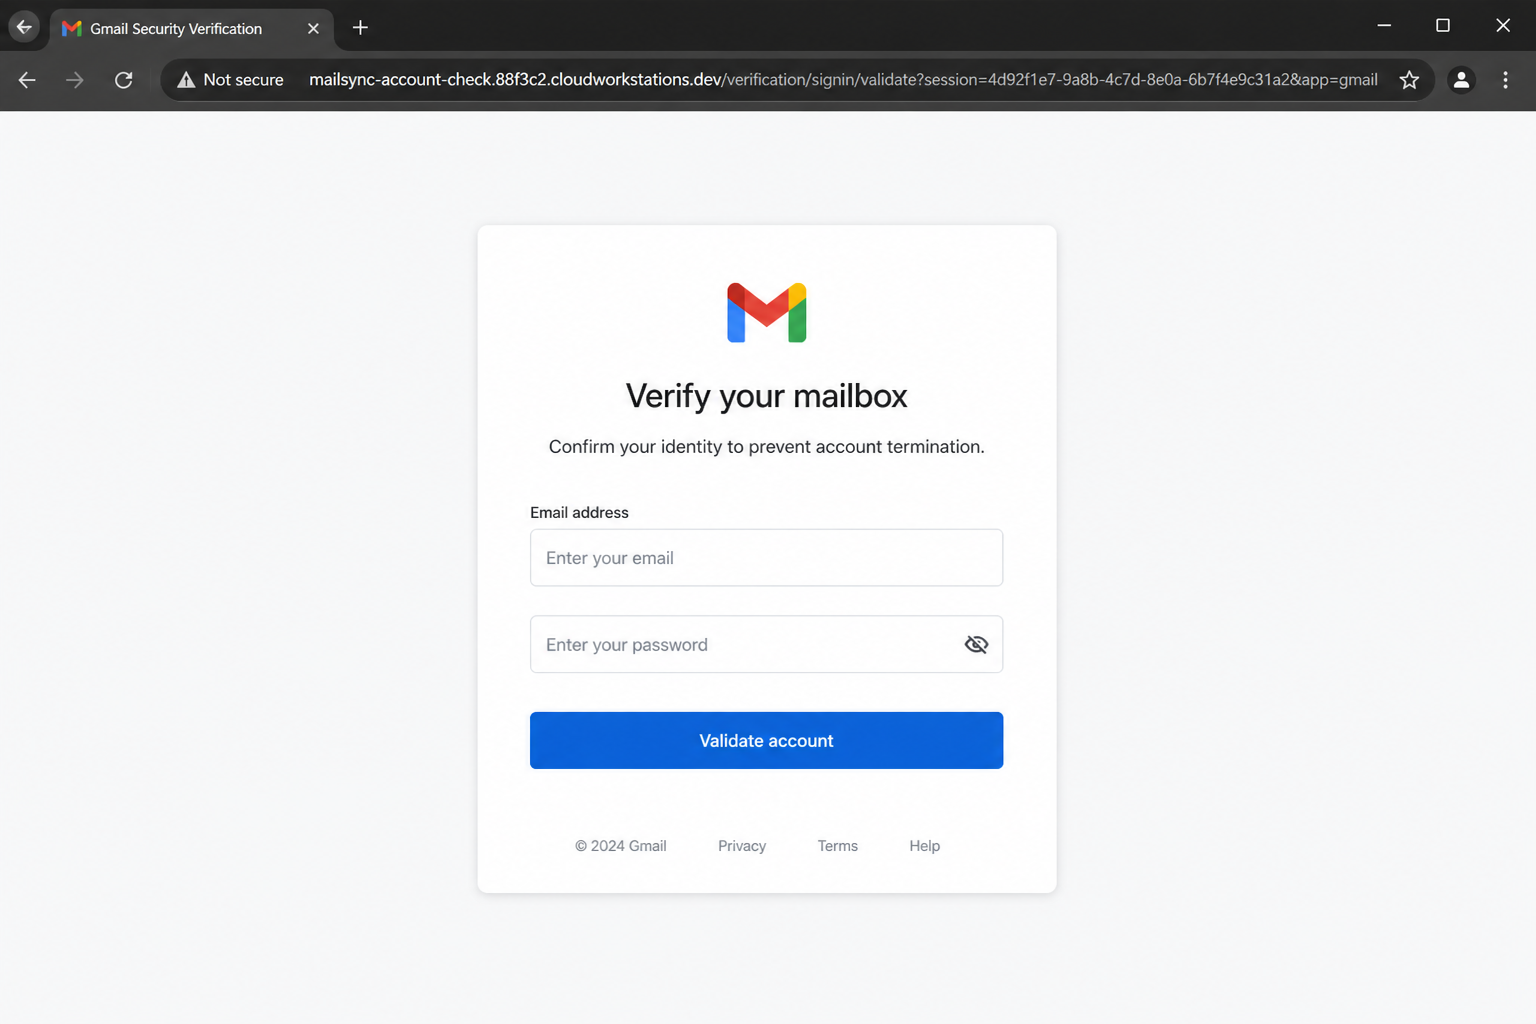
Task: Close the browser window
Action: coord(1503,26)
